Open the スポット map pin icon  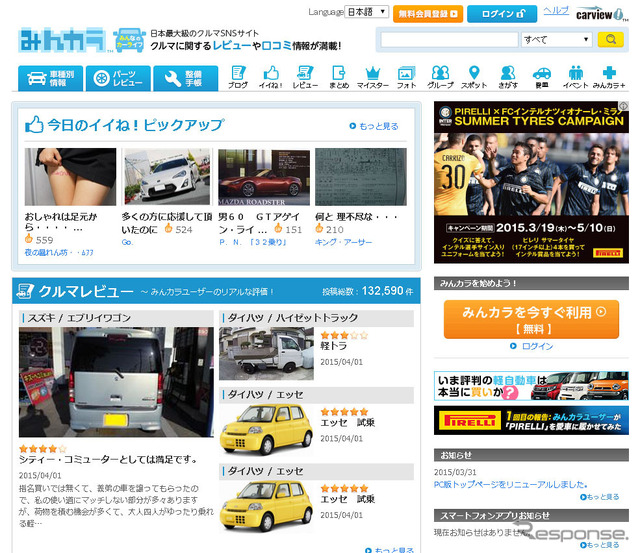tap(474, 77)
